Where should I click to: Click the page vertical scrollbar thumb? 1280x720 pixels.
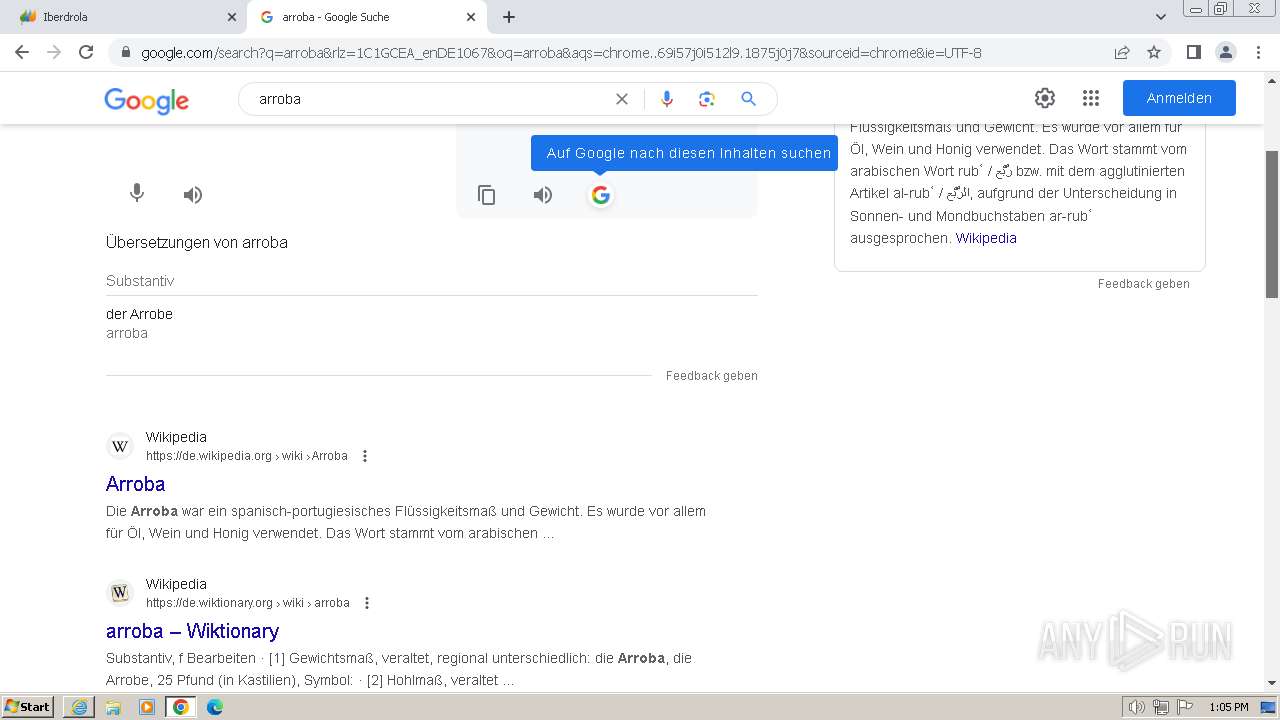pos(1272,224)
